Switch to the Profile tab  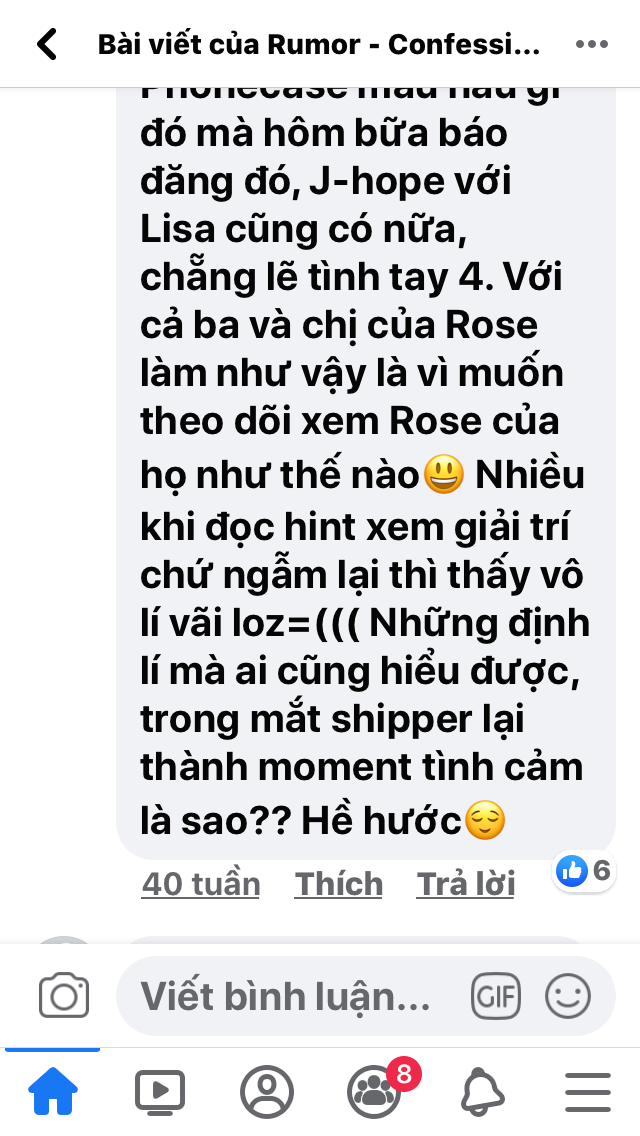click(267, 1091)
